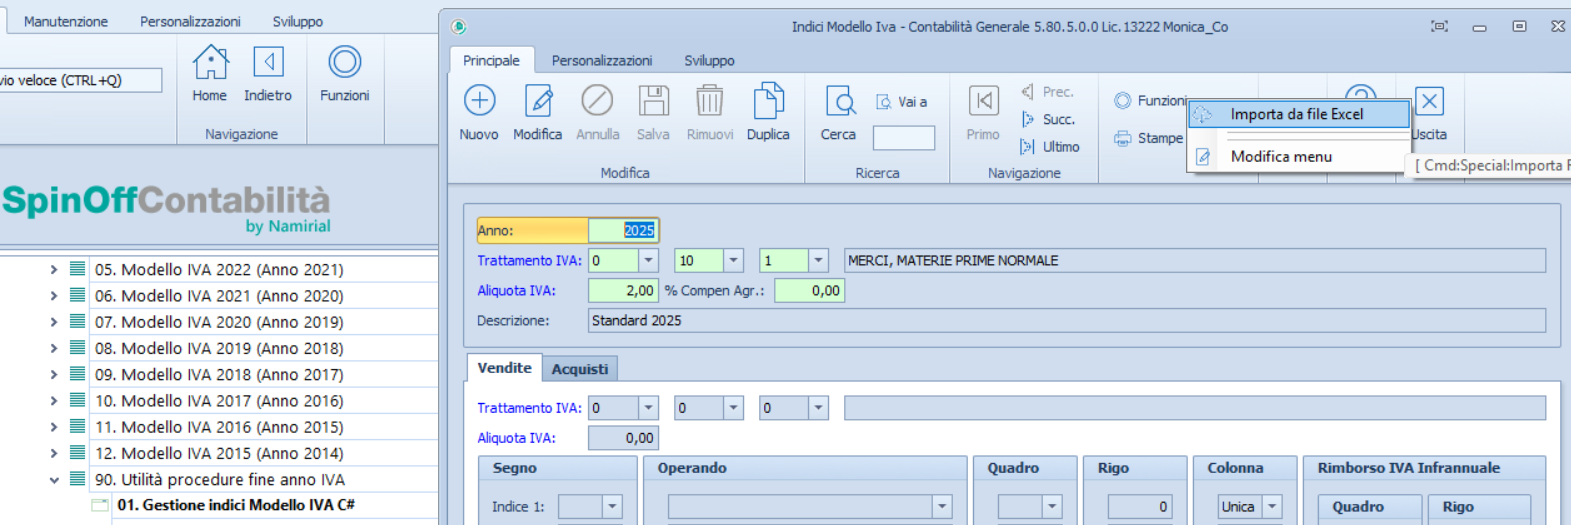Screen dimensions: 1571x525
Task: Expand the Modello IVA 2022 tree node
Action: click(54, 270)
